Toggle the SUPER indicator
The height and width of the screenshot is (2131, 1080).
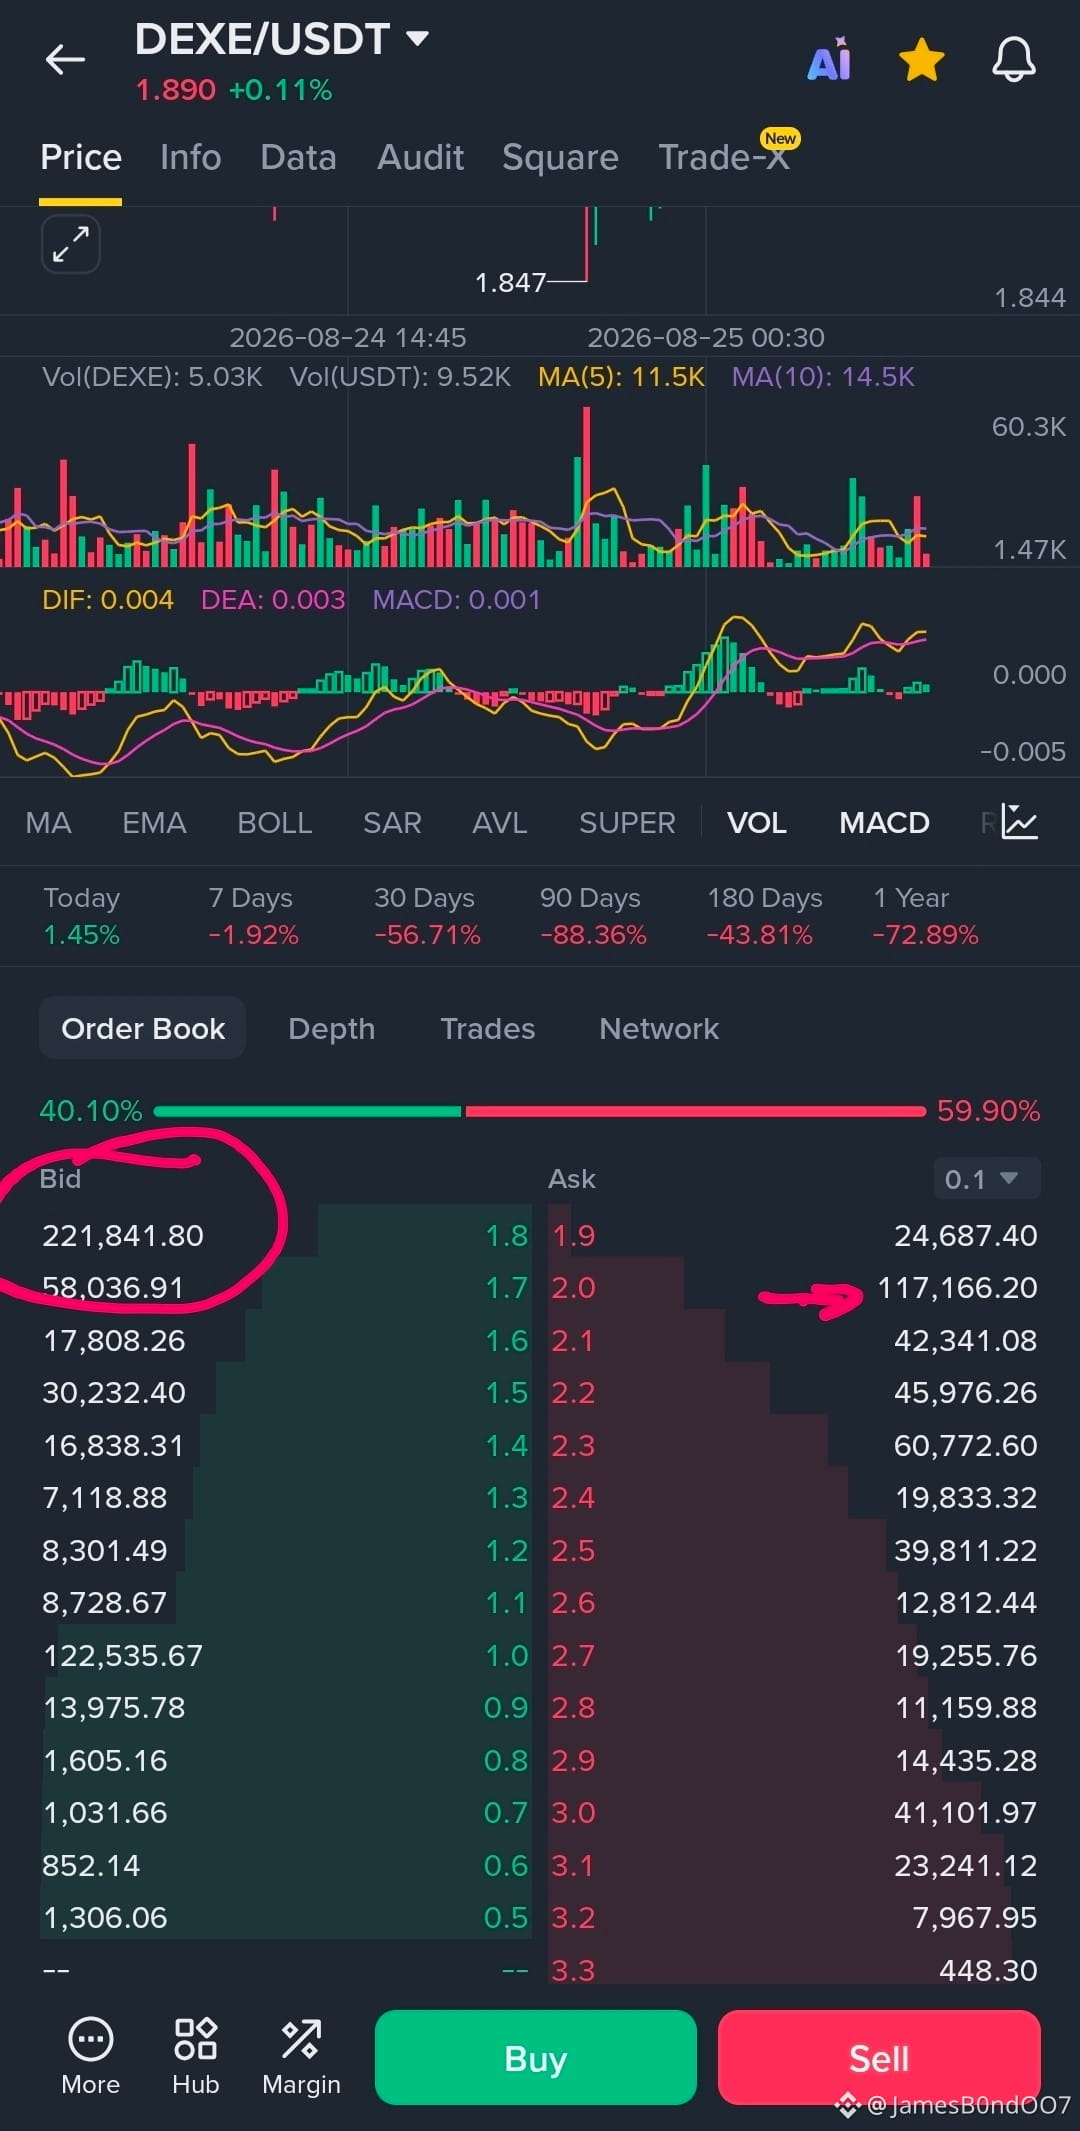point(627,823)
